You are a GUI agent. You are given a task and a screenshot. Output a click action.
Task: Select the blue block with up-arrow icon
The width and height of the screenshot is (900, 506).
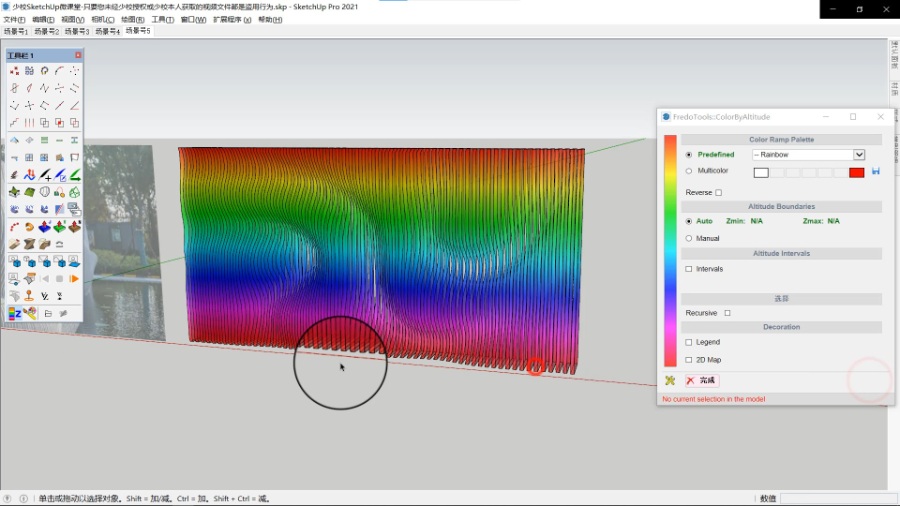(44, 227)
